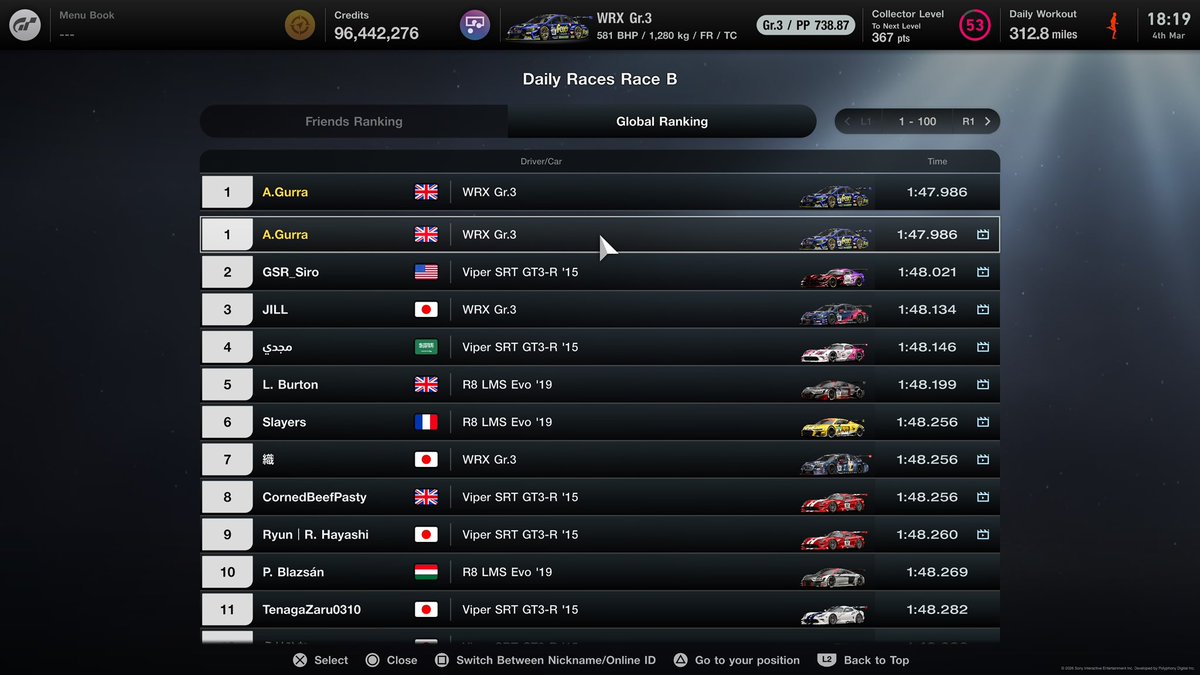Click JILL's WRX car thumbnail
Viewport: 1200px width, 675px height.
point(834,313)
